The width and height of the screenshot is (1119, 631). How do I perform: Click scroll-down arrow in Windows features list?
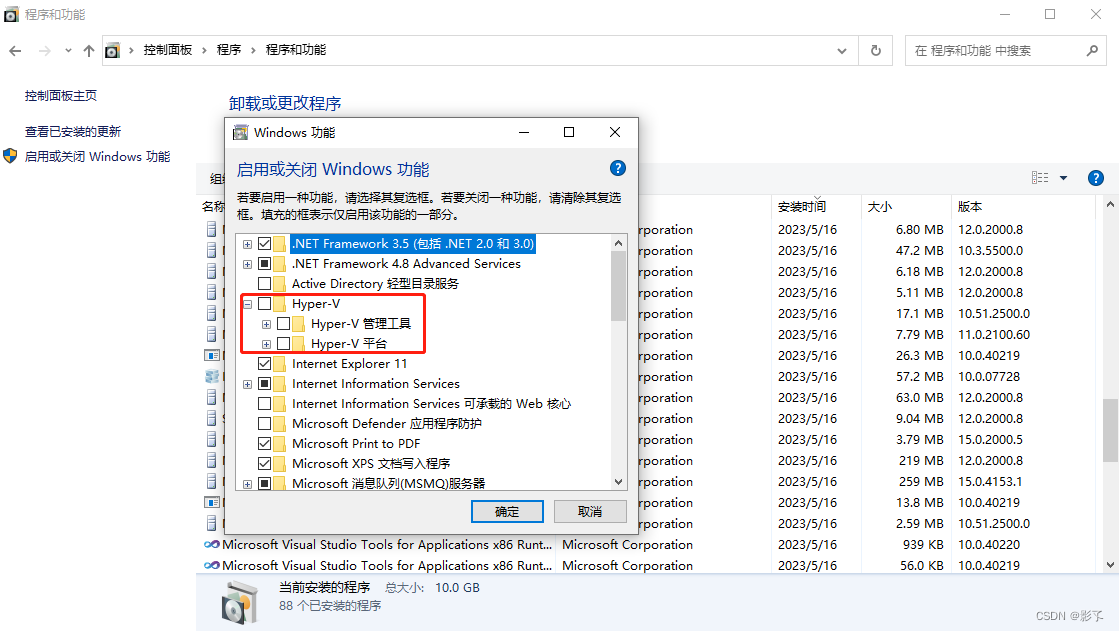pyautogui.click(x=618, y=482)
